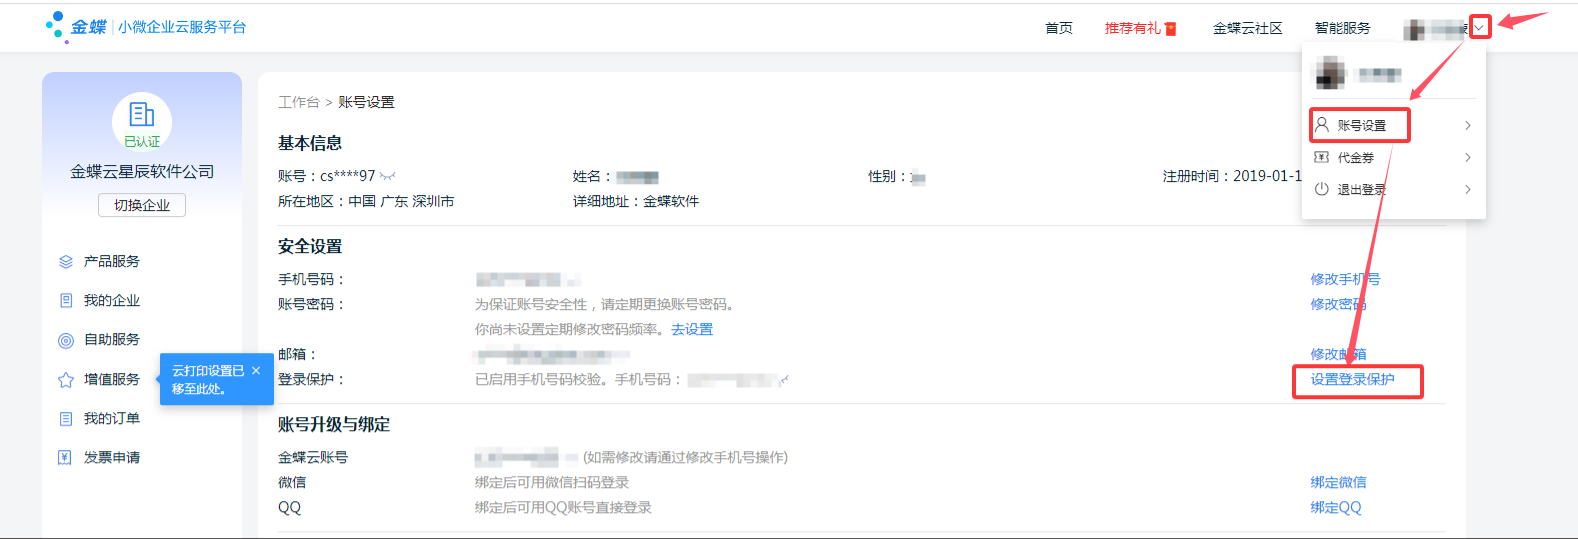Toggle account number visibility eye icon

click(388, 176)
